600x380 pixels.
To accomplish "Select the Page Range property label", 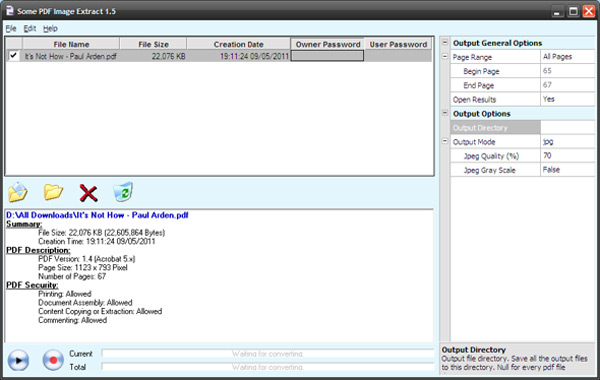I will tap(496, 57).
